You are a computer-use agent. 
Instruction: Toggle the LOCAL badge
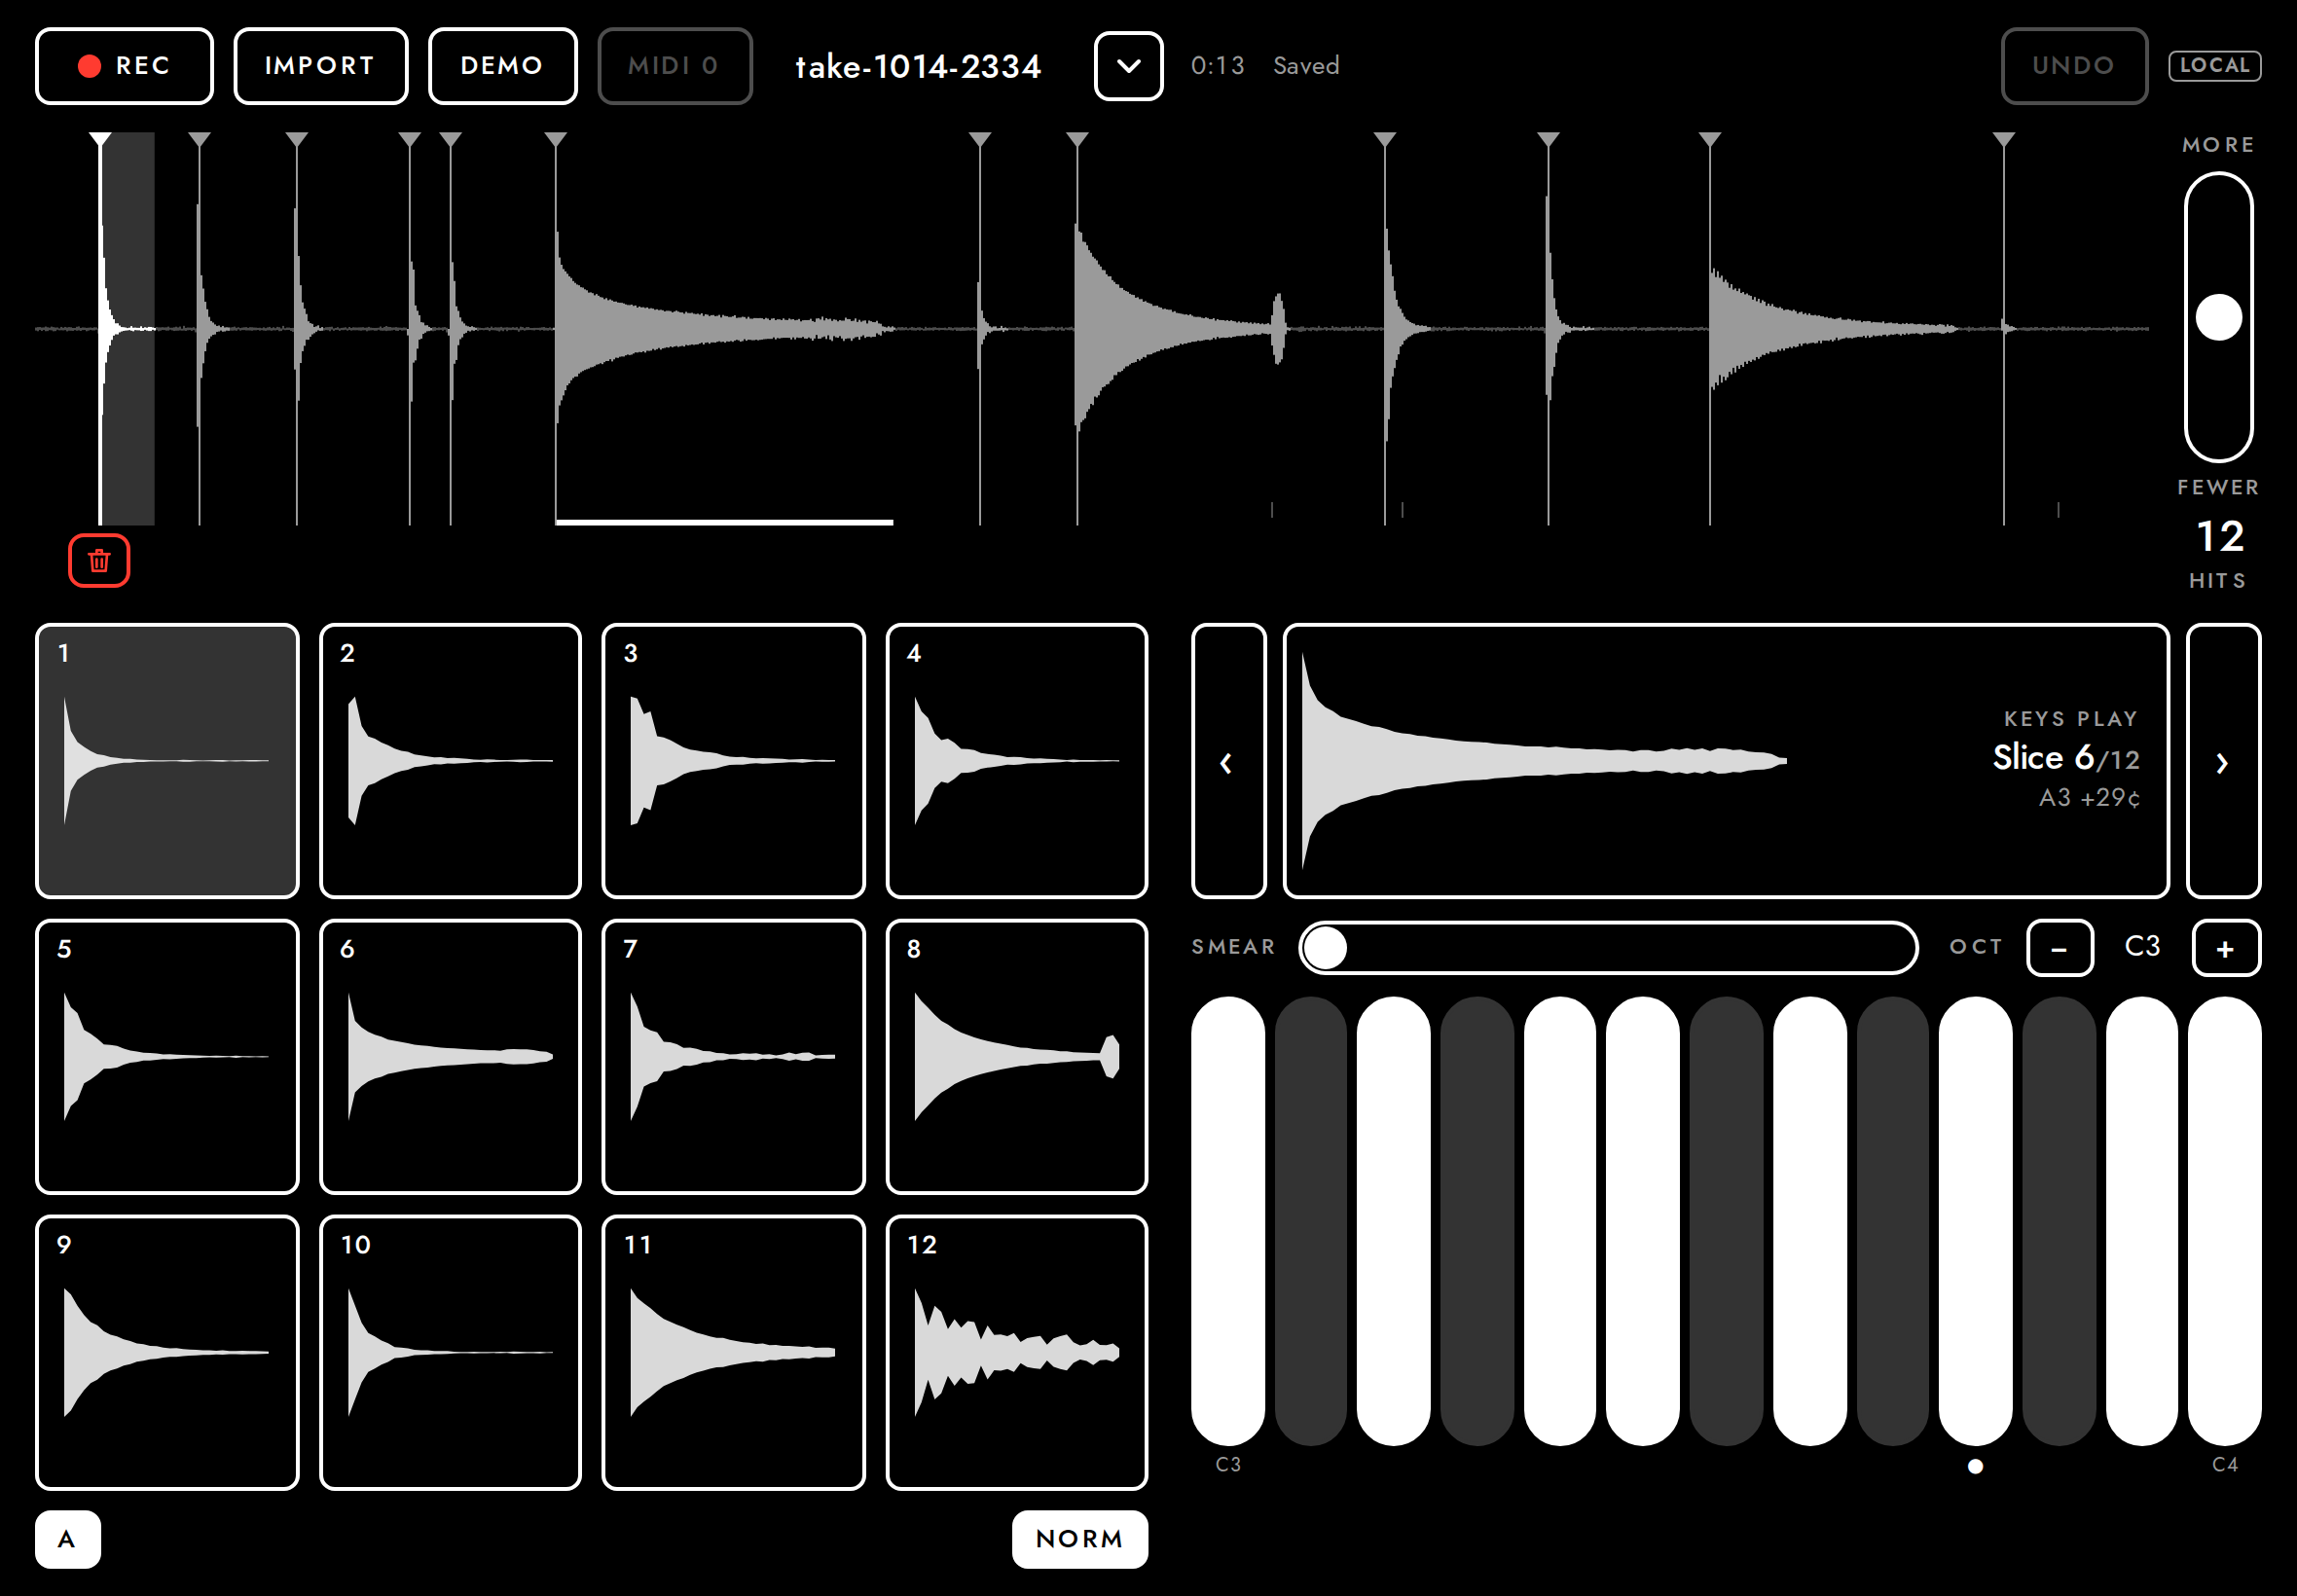point(2214,65)
